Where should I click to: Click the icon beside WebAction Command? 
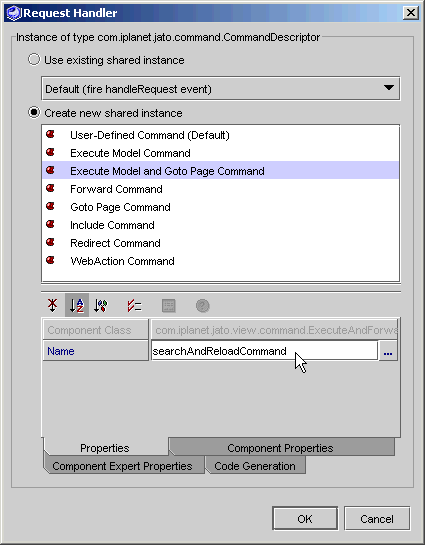pos(51,260)
